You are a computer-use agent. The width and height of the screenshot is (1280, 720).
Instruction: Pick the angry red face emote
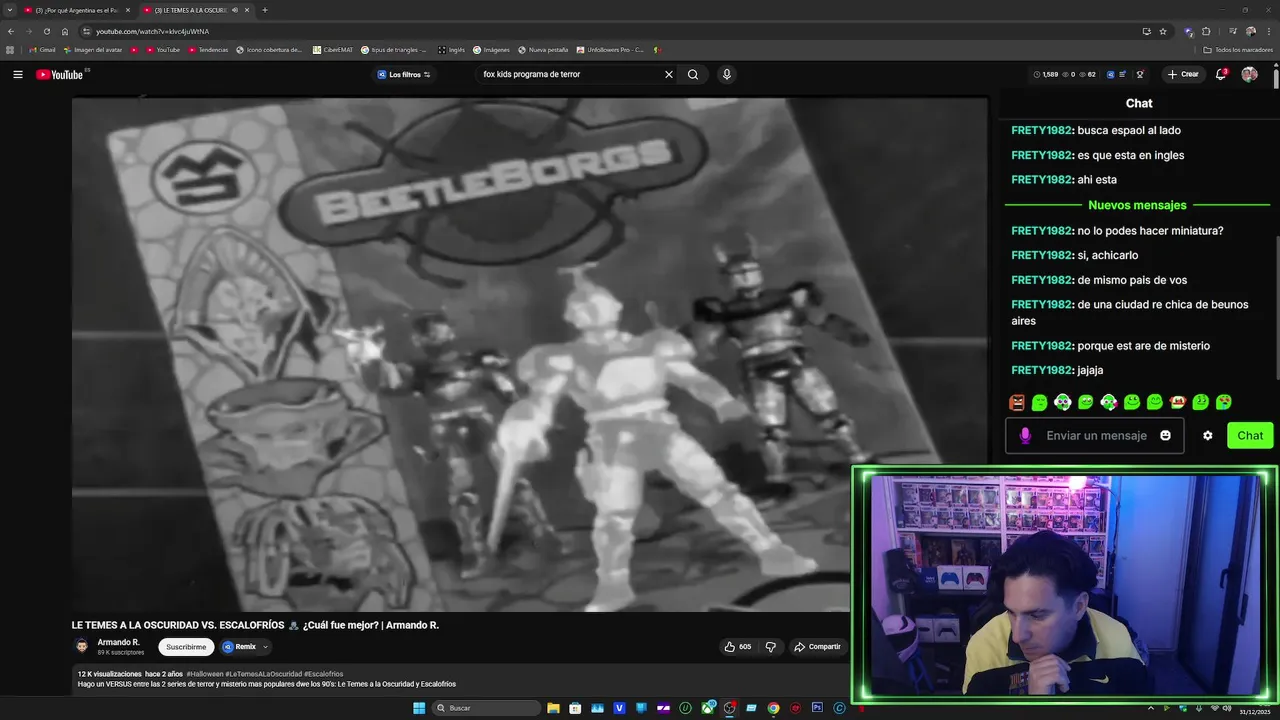click(1017, 402)
